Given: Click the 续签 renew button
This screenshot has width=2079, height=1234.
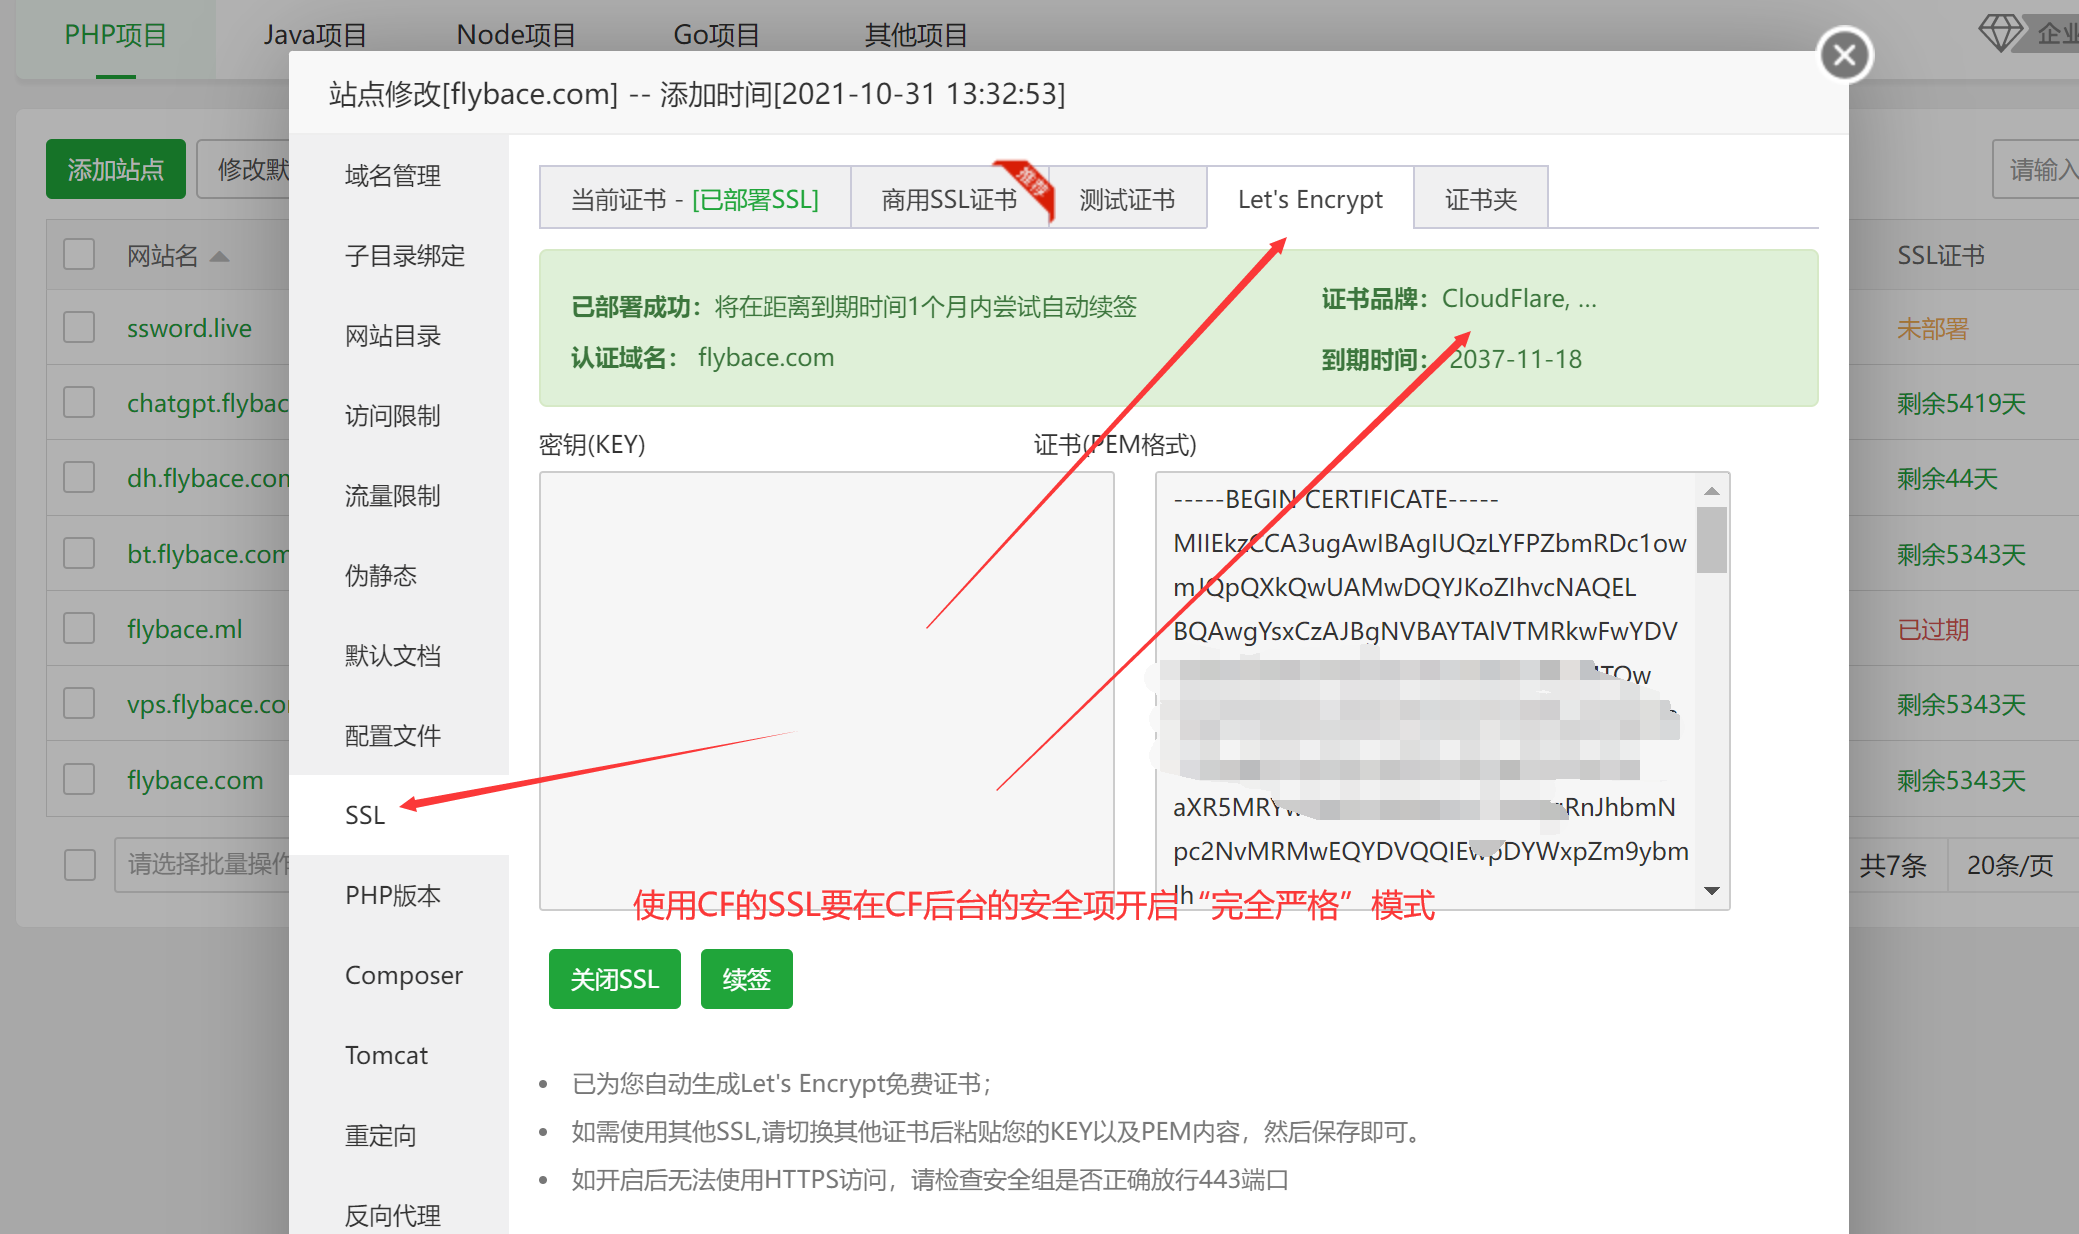Looking at the screenshot, I should (x=746, y=979).
